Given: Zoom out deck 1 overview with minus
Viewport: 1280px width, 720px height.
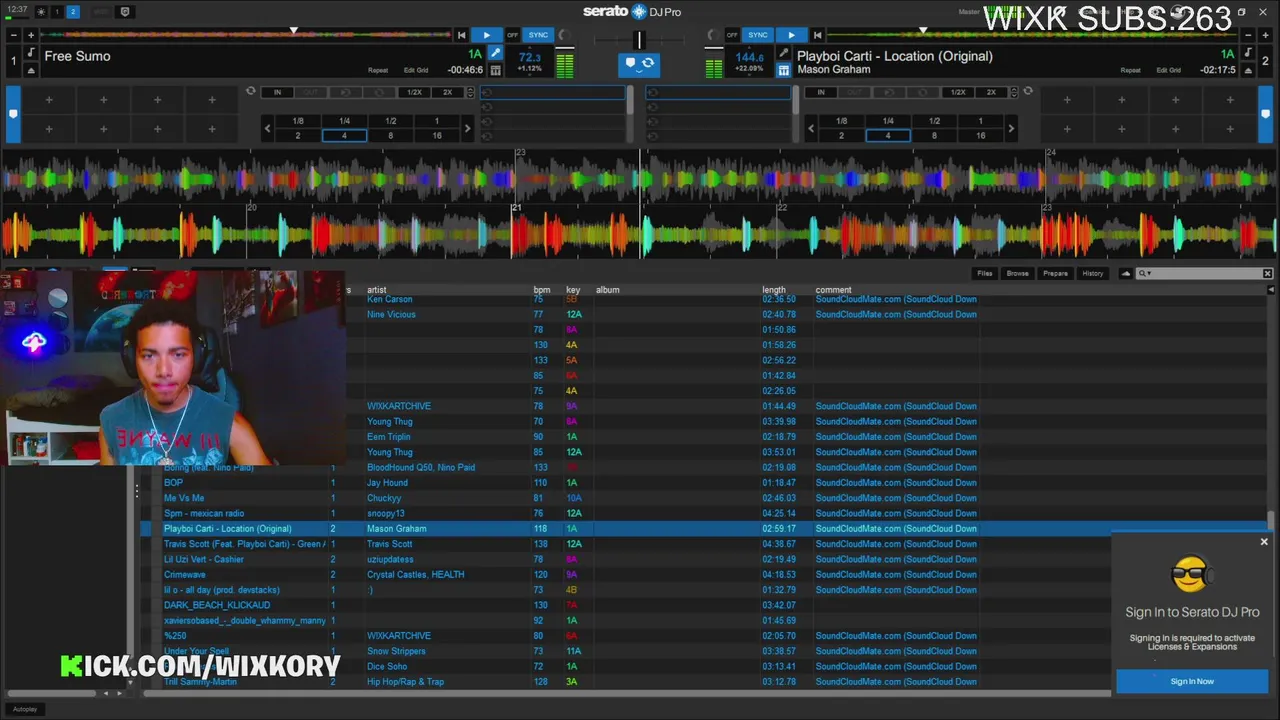Looking at the screenshot, I should (13, 35).
